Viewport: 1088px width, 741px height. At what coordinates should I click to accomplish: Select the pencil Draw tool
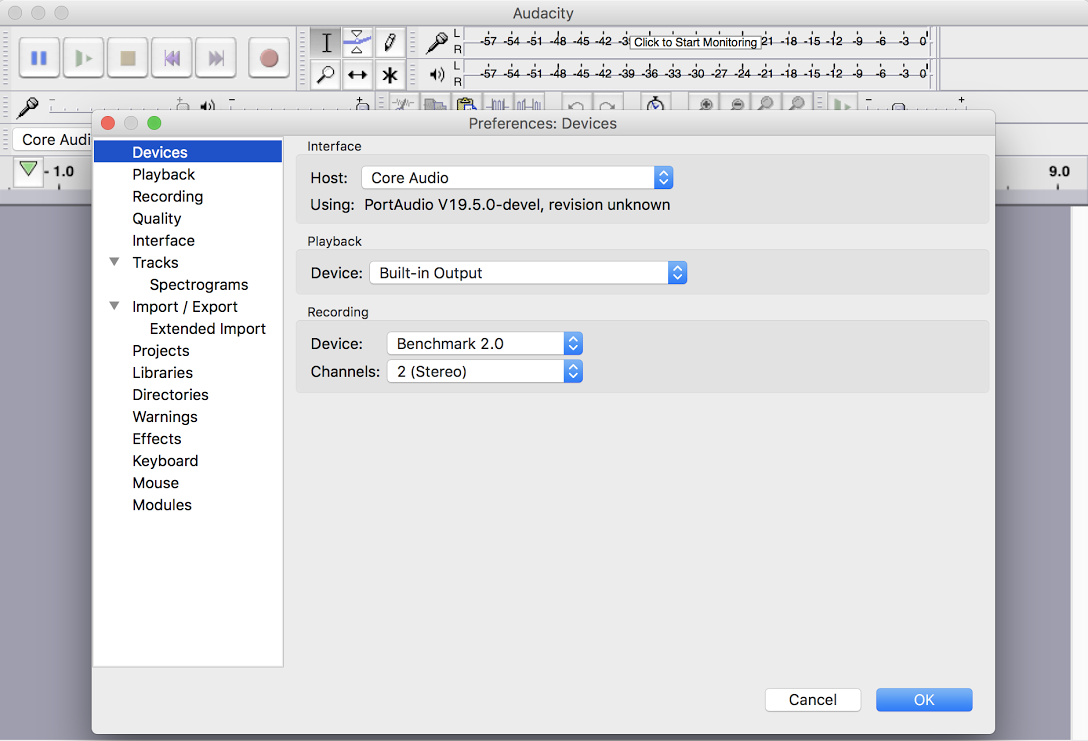click(x=390, y=42)
